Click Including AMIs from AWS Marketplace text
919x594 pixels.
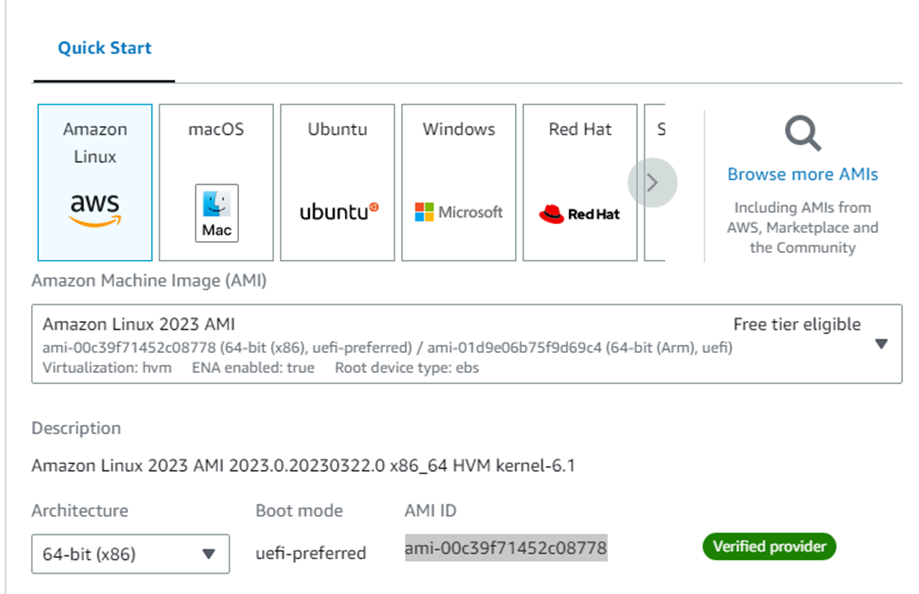tap(802, 228)
